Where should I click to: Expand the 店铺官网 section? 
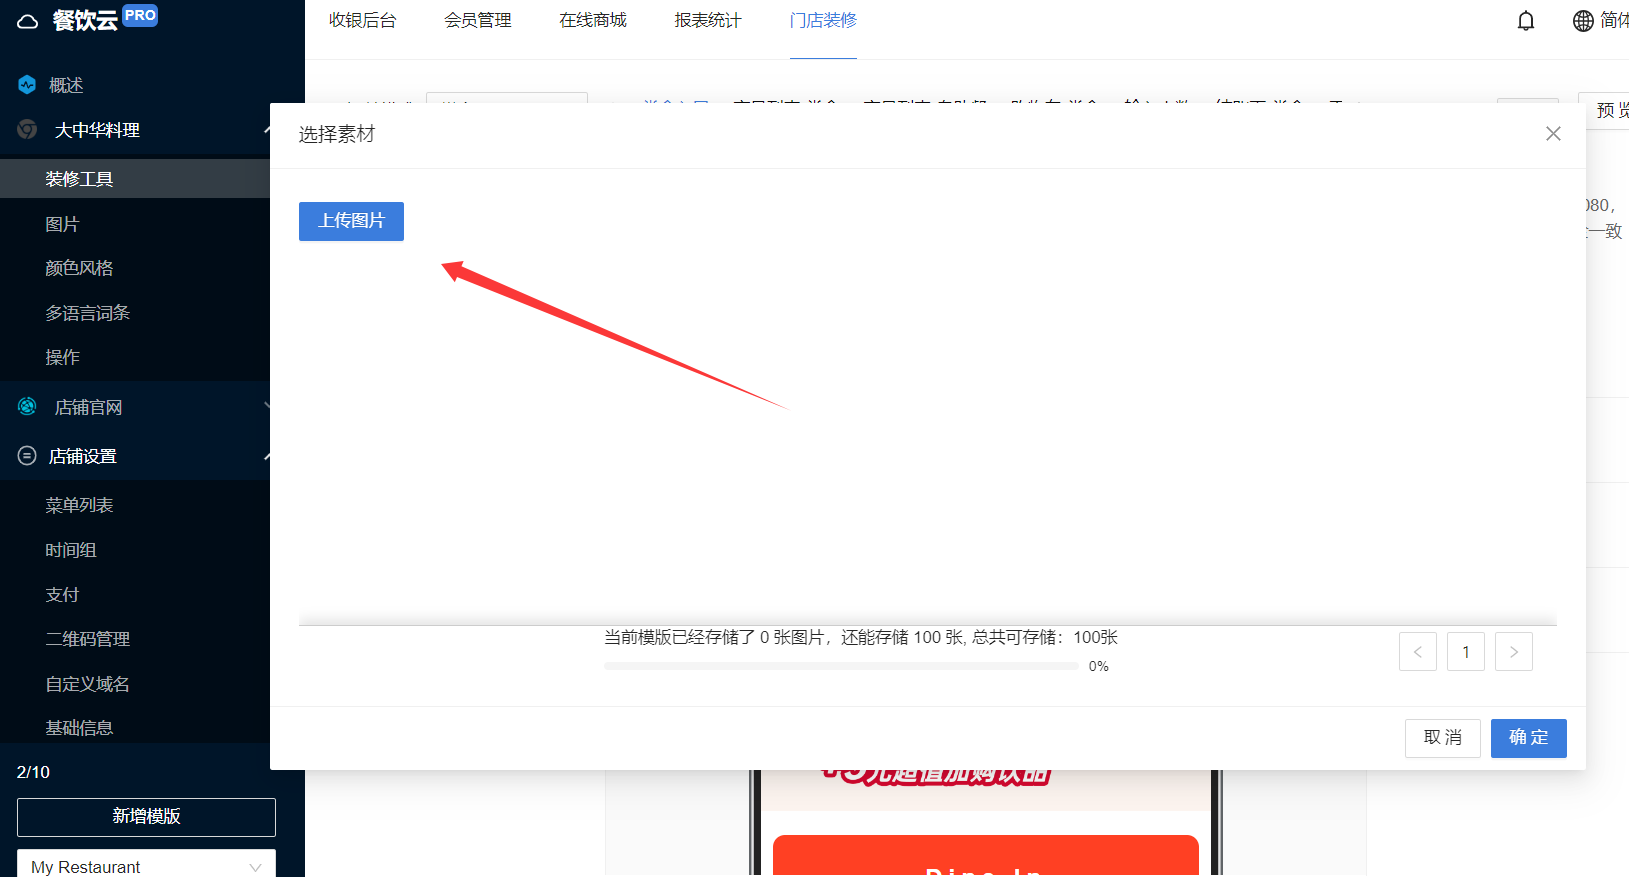tap(266, 406)
